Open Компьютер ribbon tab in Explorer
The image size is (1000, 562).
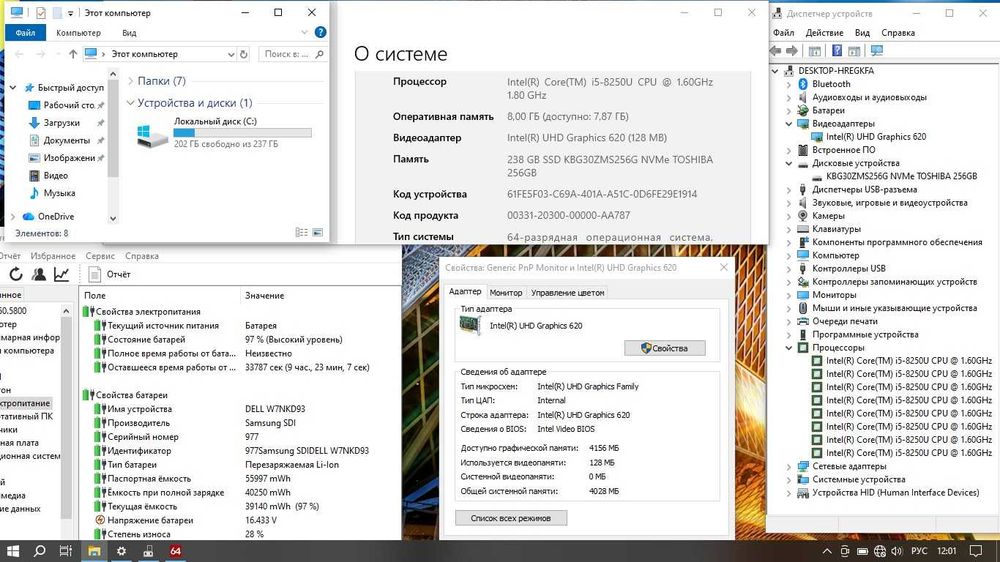[x=78, y=33]
